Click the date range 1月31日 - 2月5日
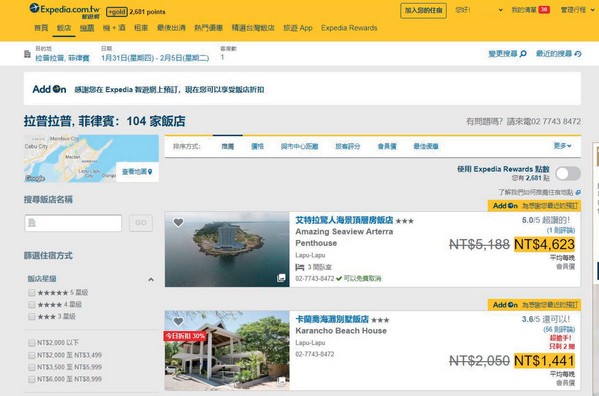Image resolution: width=599 pixels, height=396 pixels. [x=155, y=58]
